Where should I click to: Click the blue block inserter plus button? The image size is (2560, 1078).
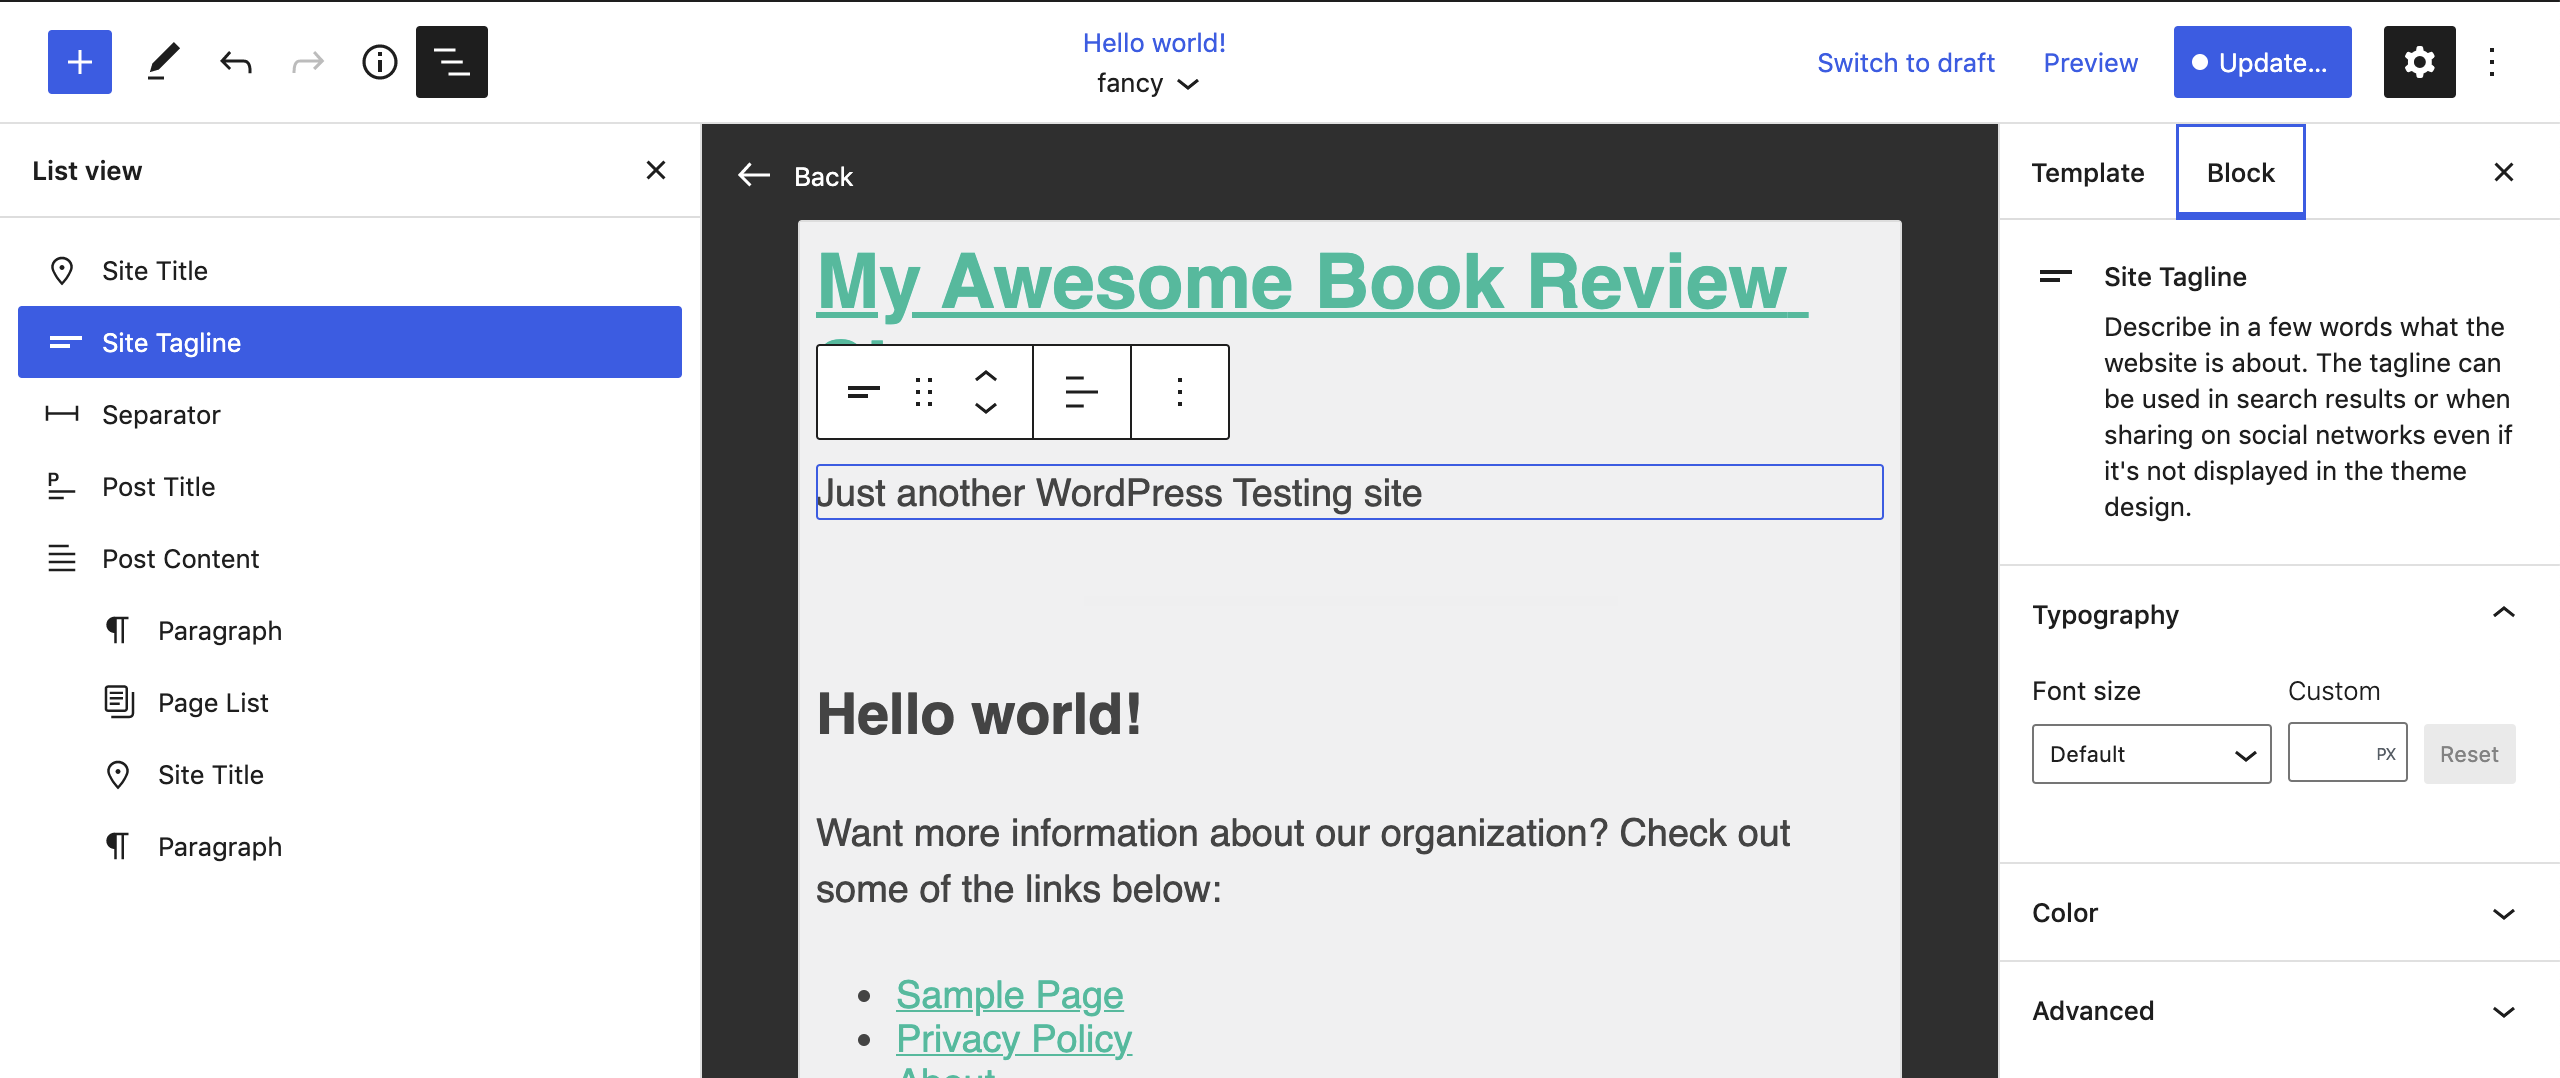pos(80,62)
